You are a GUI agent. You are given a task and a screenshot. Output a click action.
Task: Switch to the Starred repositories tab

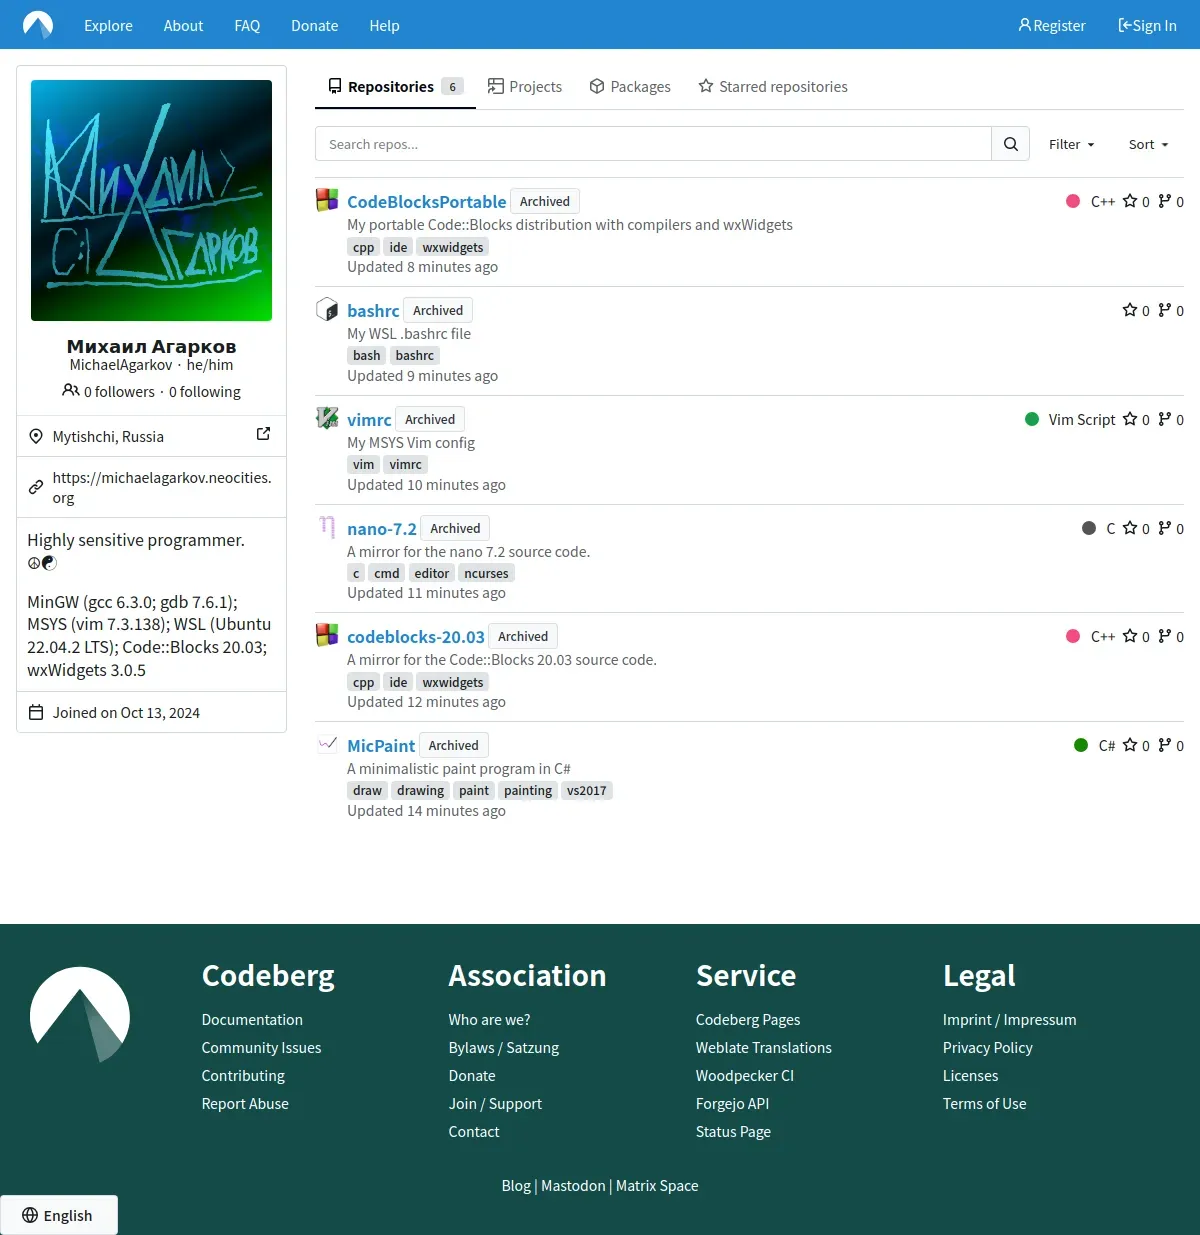point(773,87)
